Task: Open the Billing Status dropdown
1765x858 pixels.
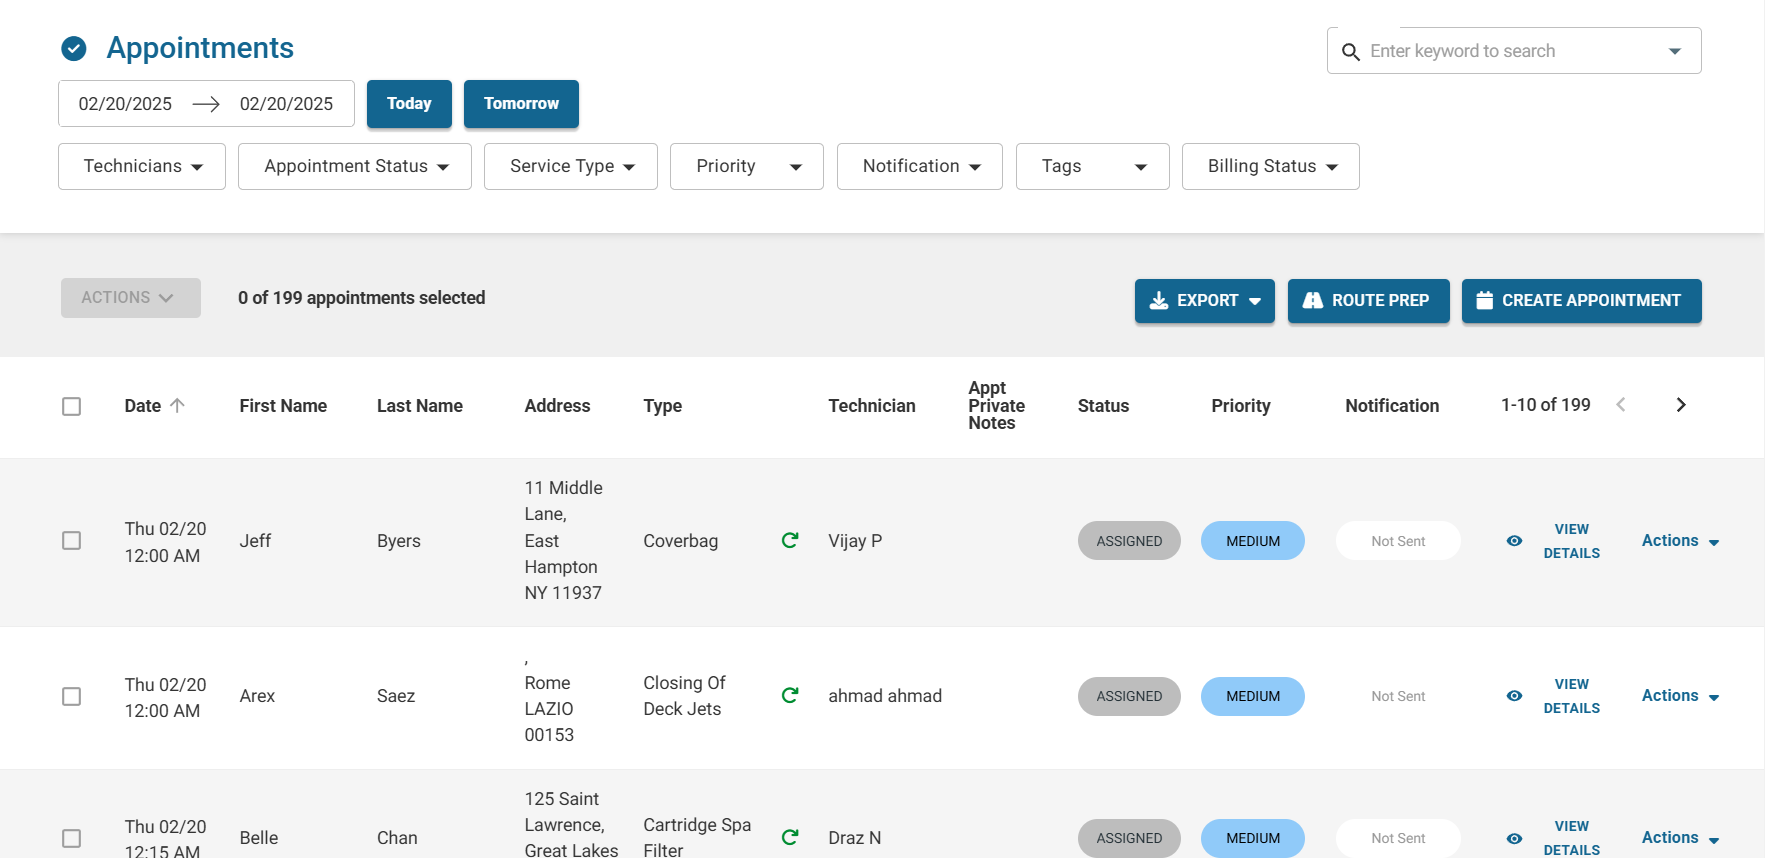Action: coord(1270,166)
